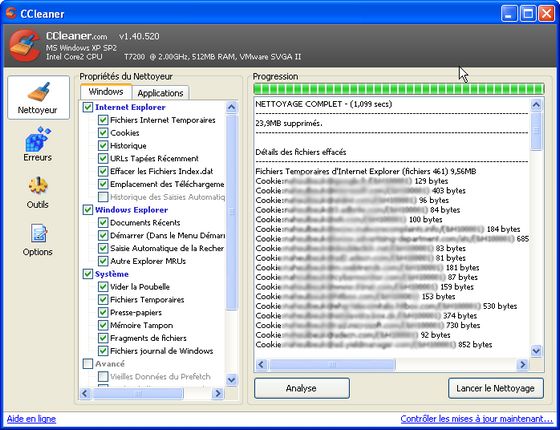Click the results pane vertical scrollbar thumb
The width and height of the screenshot is (560, 430).
[536, 131]
